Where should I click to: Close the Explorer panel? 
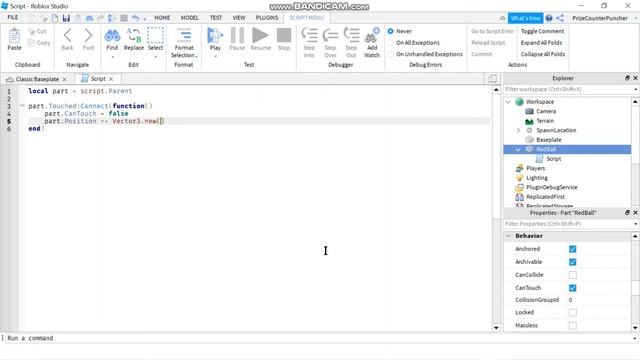pos(635,78)
